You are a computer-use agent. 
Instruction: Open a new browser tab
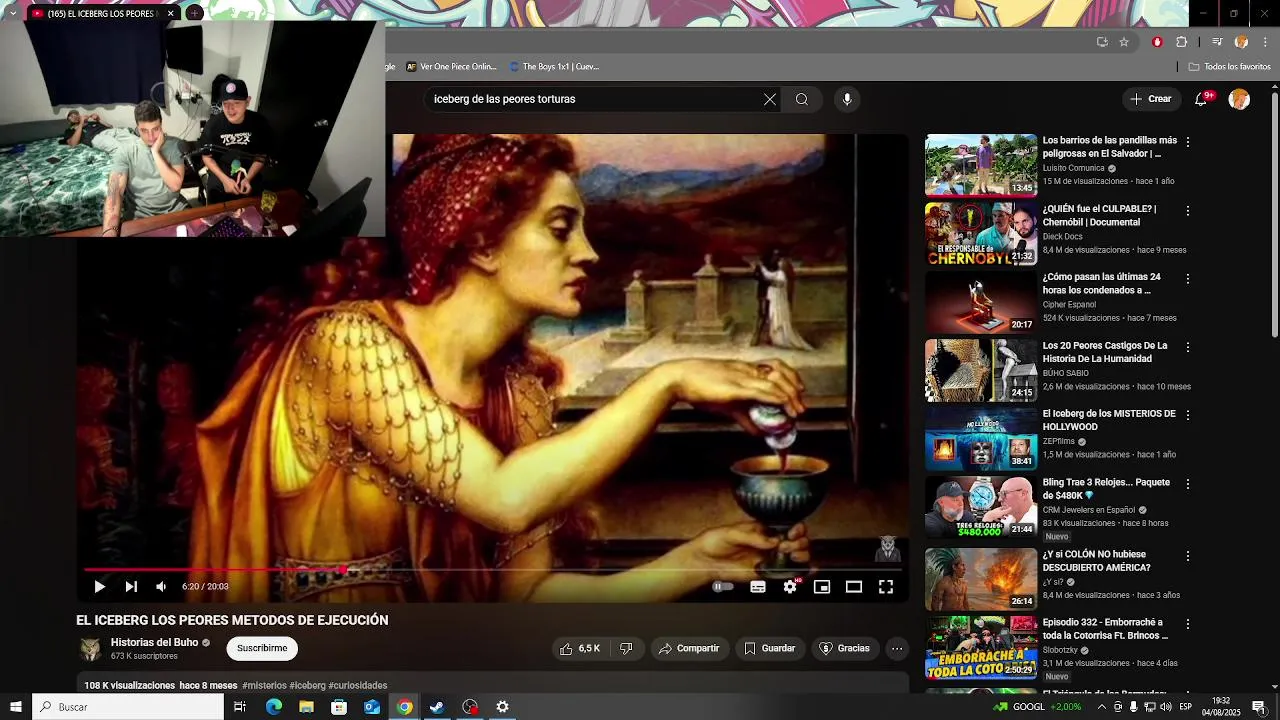pos(195,13)
